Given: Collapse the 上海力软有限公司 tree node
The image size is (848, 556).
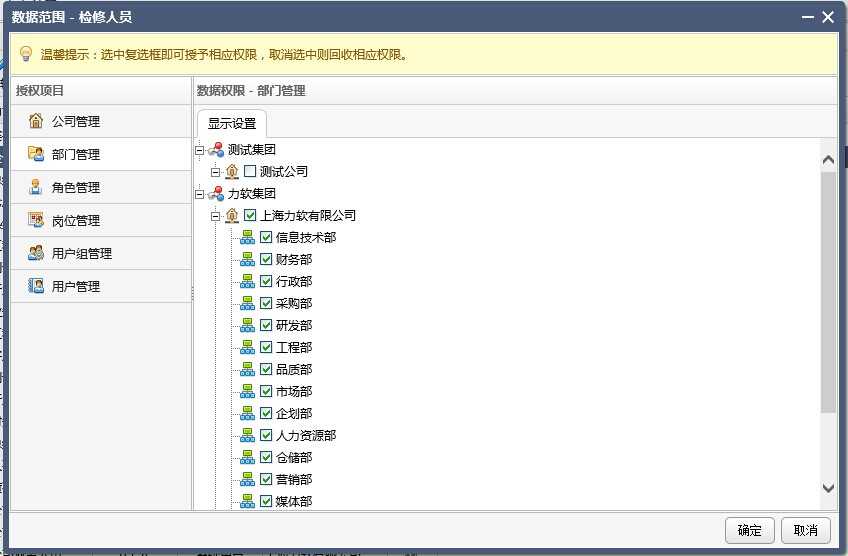Looking at the screenshot, I should pos(215,216).
